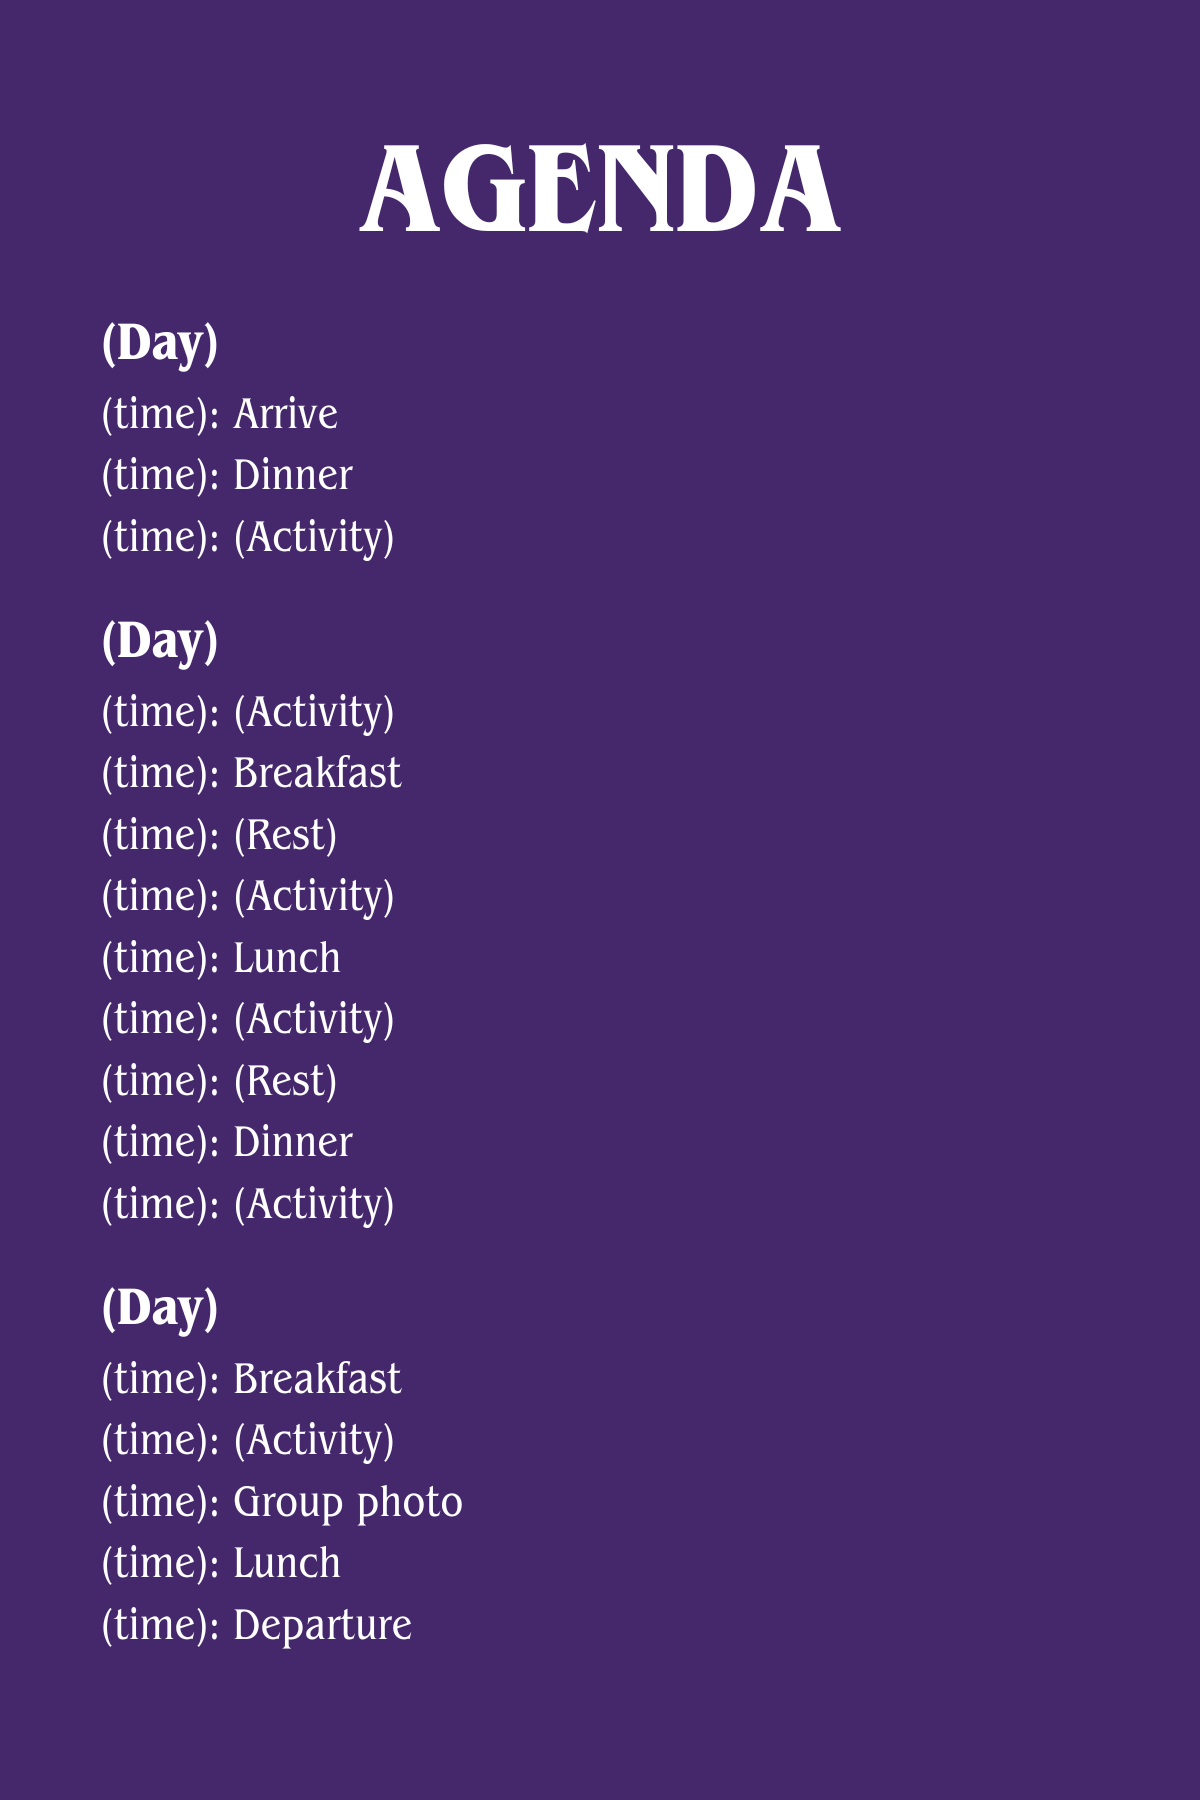Click the second day's Breakfast entry
1200x1800 pixels.
click(251, 773)
